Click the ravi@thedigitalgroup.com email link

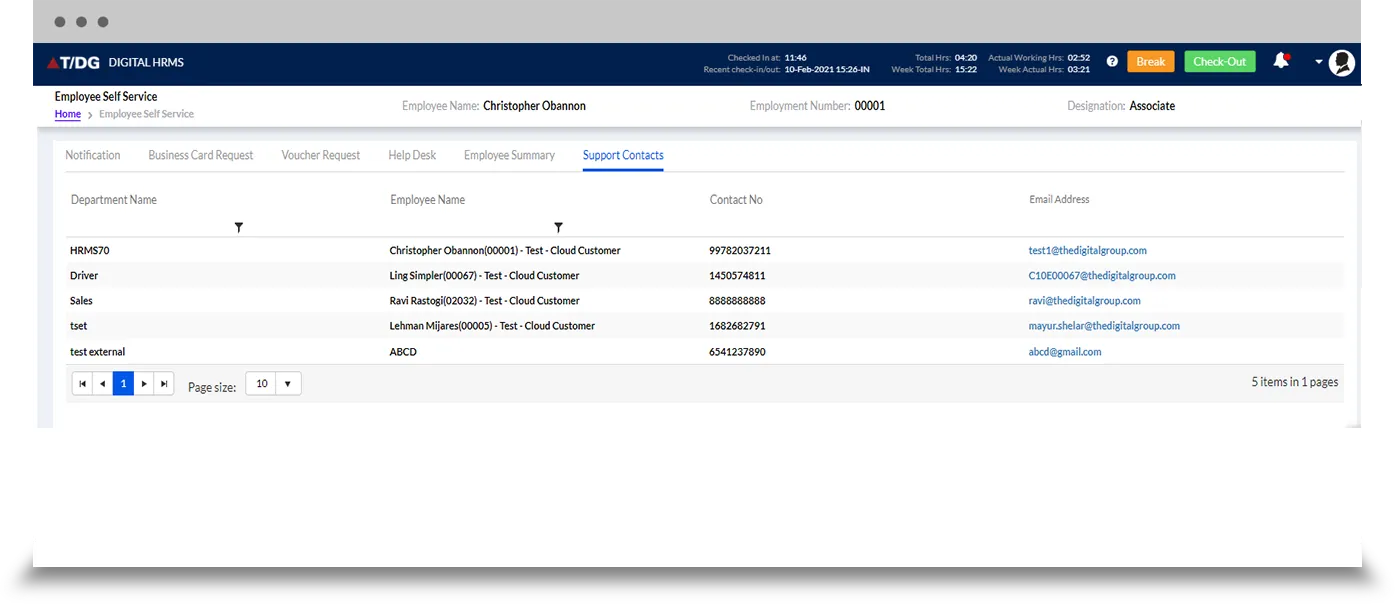coord(1084,301)
